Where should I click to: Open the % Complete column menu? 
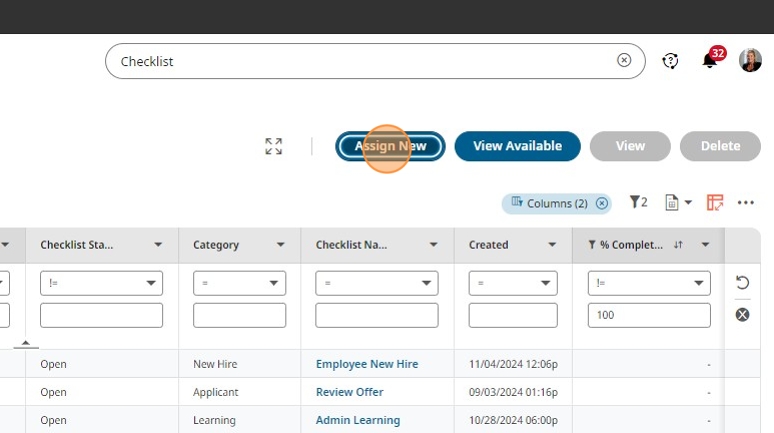pos(705,245)
